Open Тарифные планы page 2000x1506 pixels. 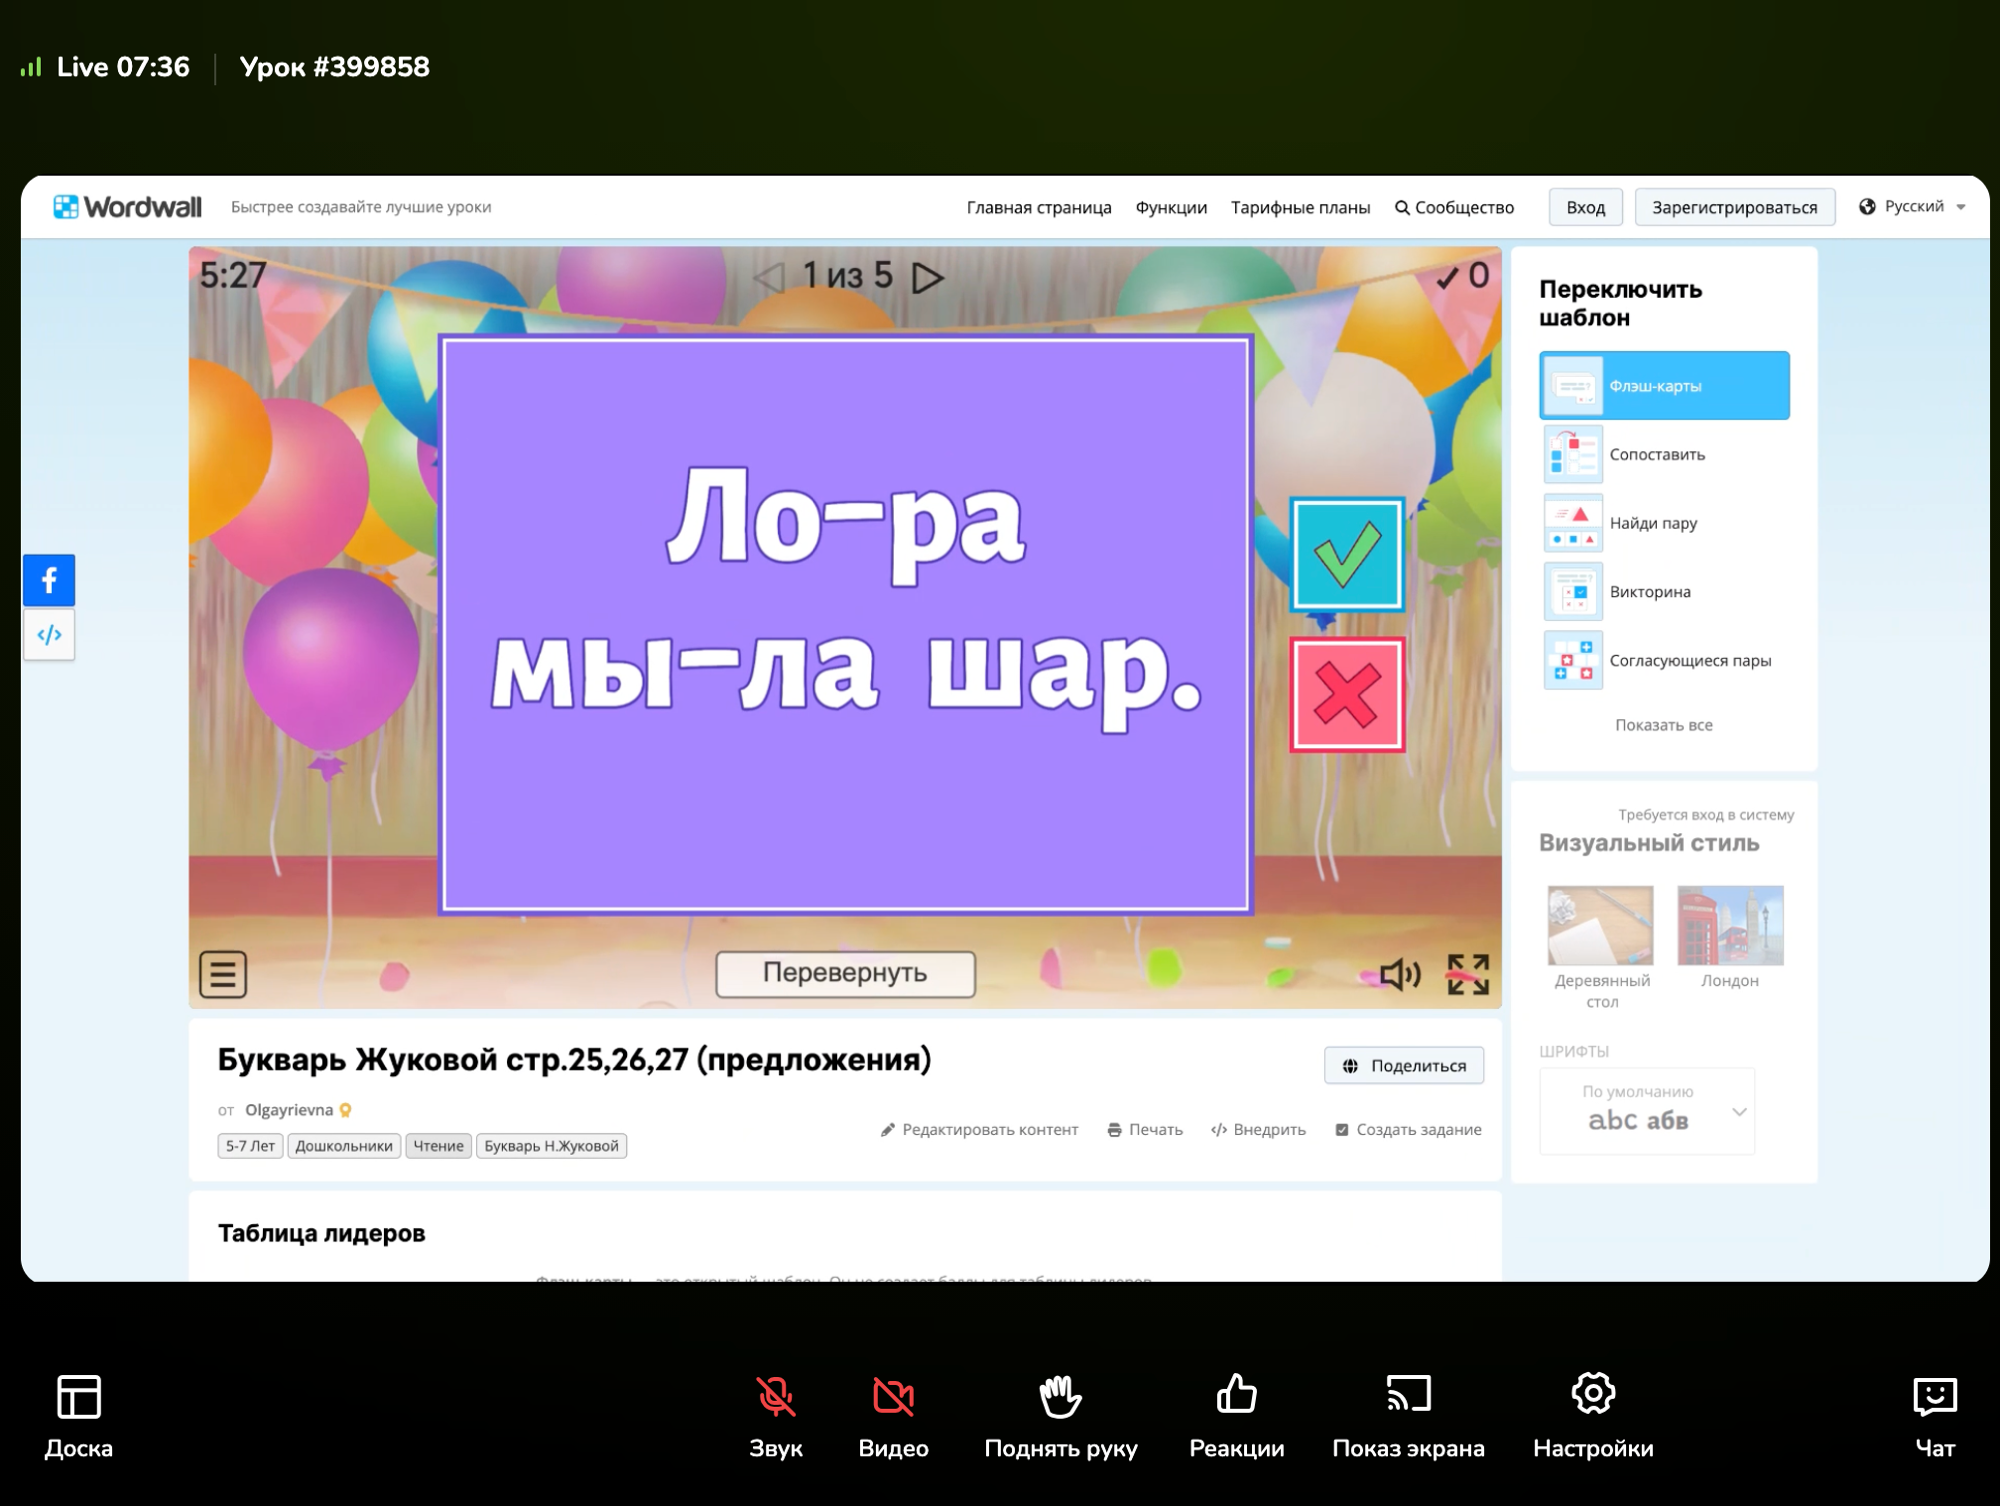(1300, 207)
